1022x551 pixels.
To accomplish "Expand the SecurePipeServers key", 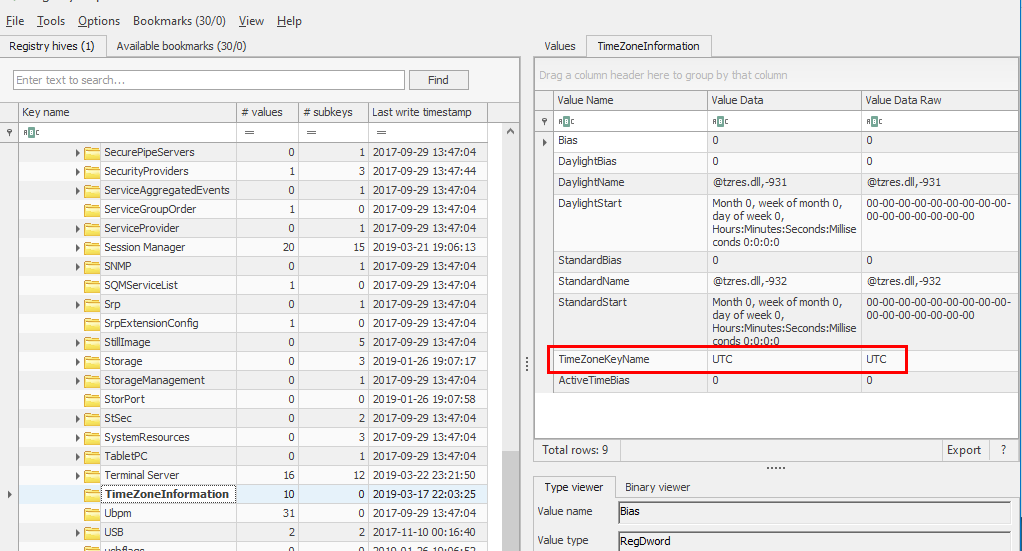I will [78, 153].
